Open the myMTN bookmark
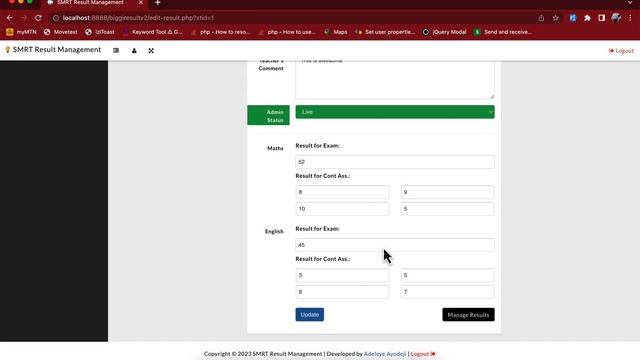Image resolution: width=640 pixels, height=360 pixels. point(21,32)
